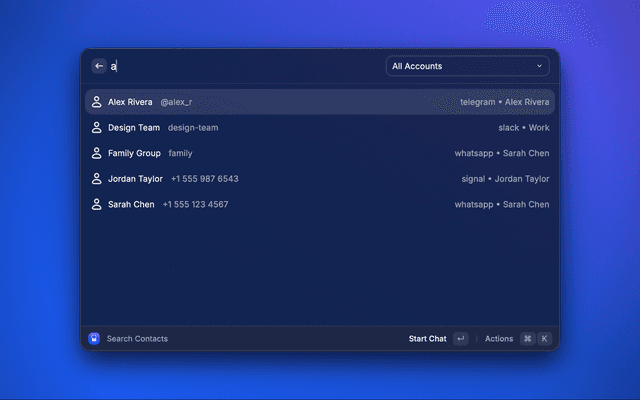Click the person icon beside Sarah Chen
This screenshot has width=640, height=400.
[x=97, y=204]
